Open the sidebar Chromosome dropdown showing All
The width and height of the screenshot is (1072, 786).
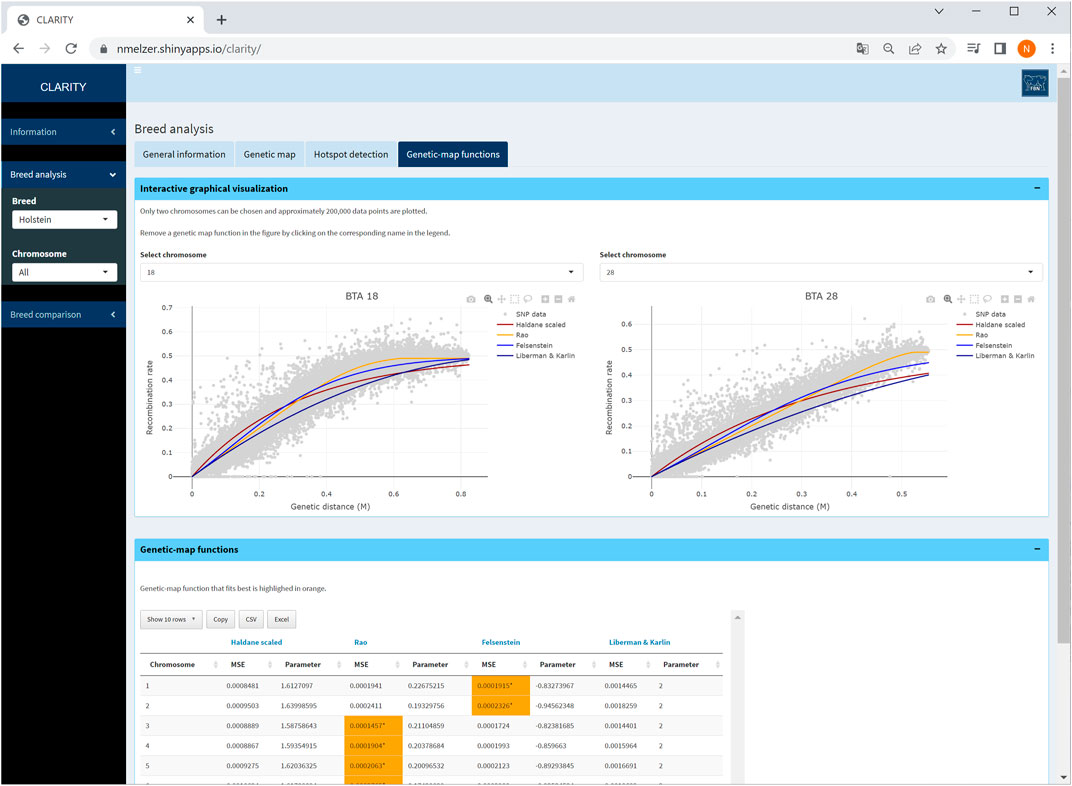64,272
